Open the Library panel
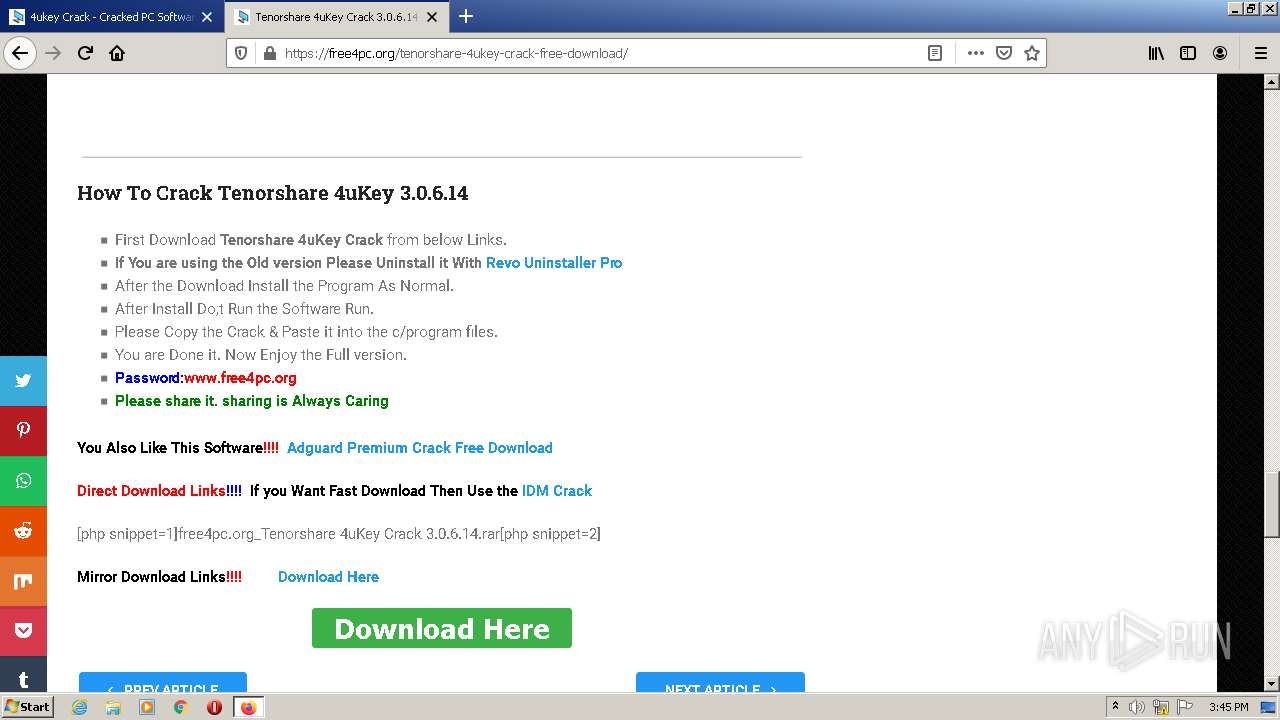 pos(1156,53)
